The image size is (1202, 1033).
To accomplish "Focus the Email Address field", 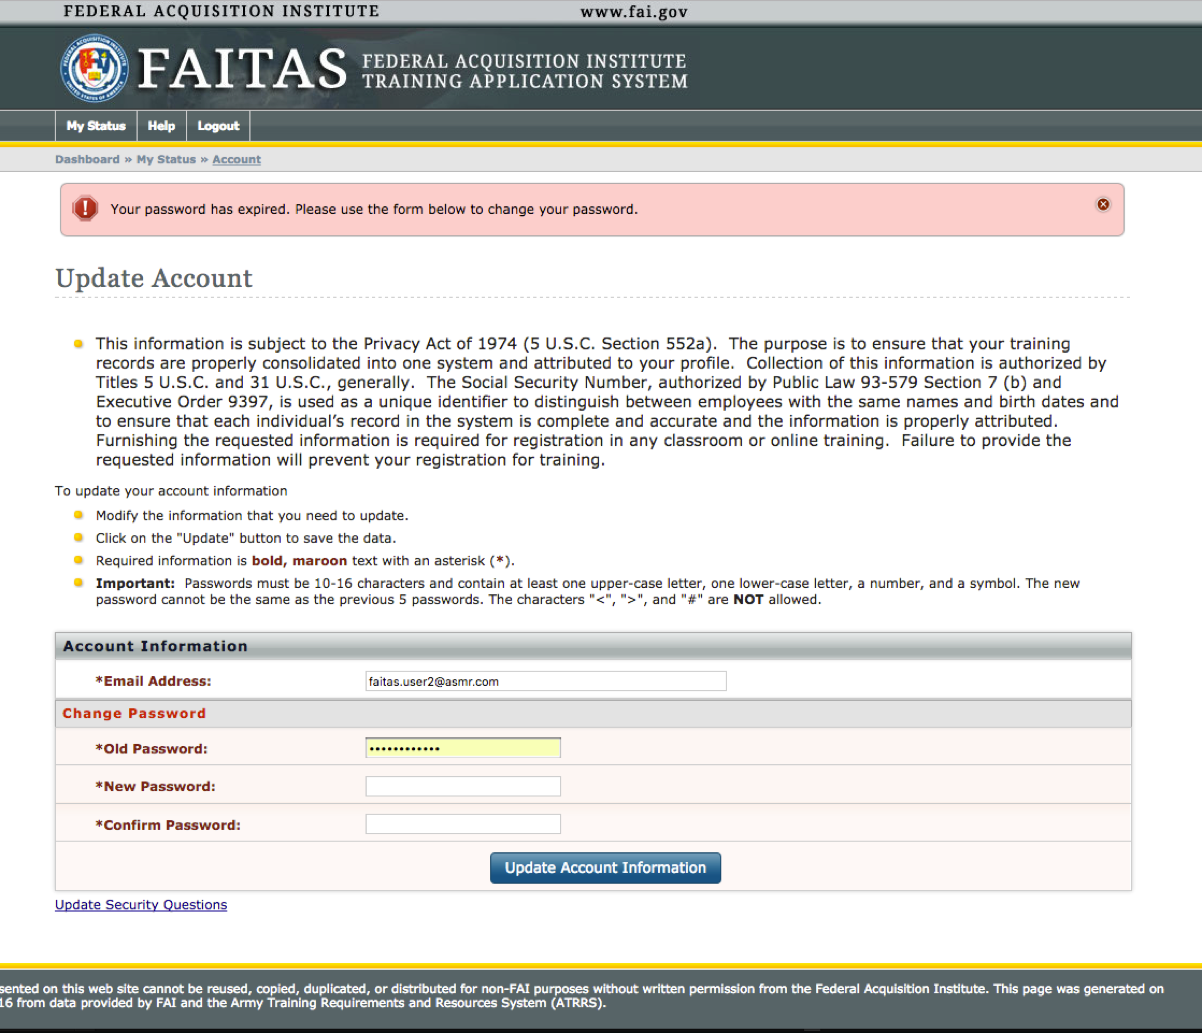I will (546, 681).
